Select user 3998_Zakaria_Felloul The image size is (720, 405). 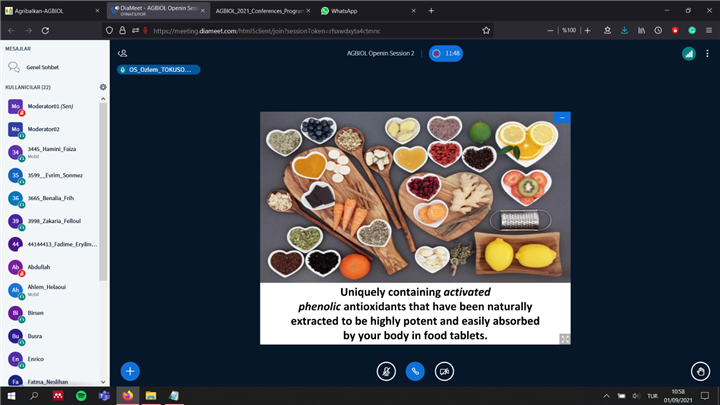52,221
